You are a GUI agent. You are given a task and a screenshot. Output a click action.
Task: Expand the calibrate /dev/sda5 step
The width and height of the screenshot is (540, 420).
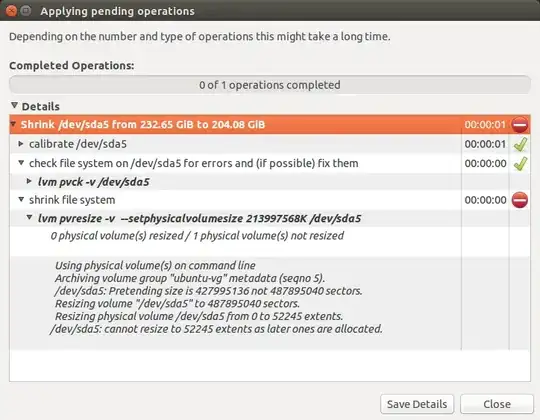21,144
